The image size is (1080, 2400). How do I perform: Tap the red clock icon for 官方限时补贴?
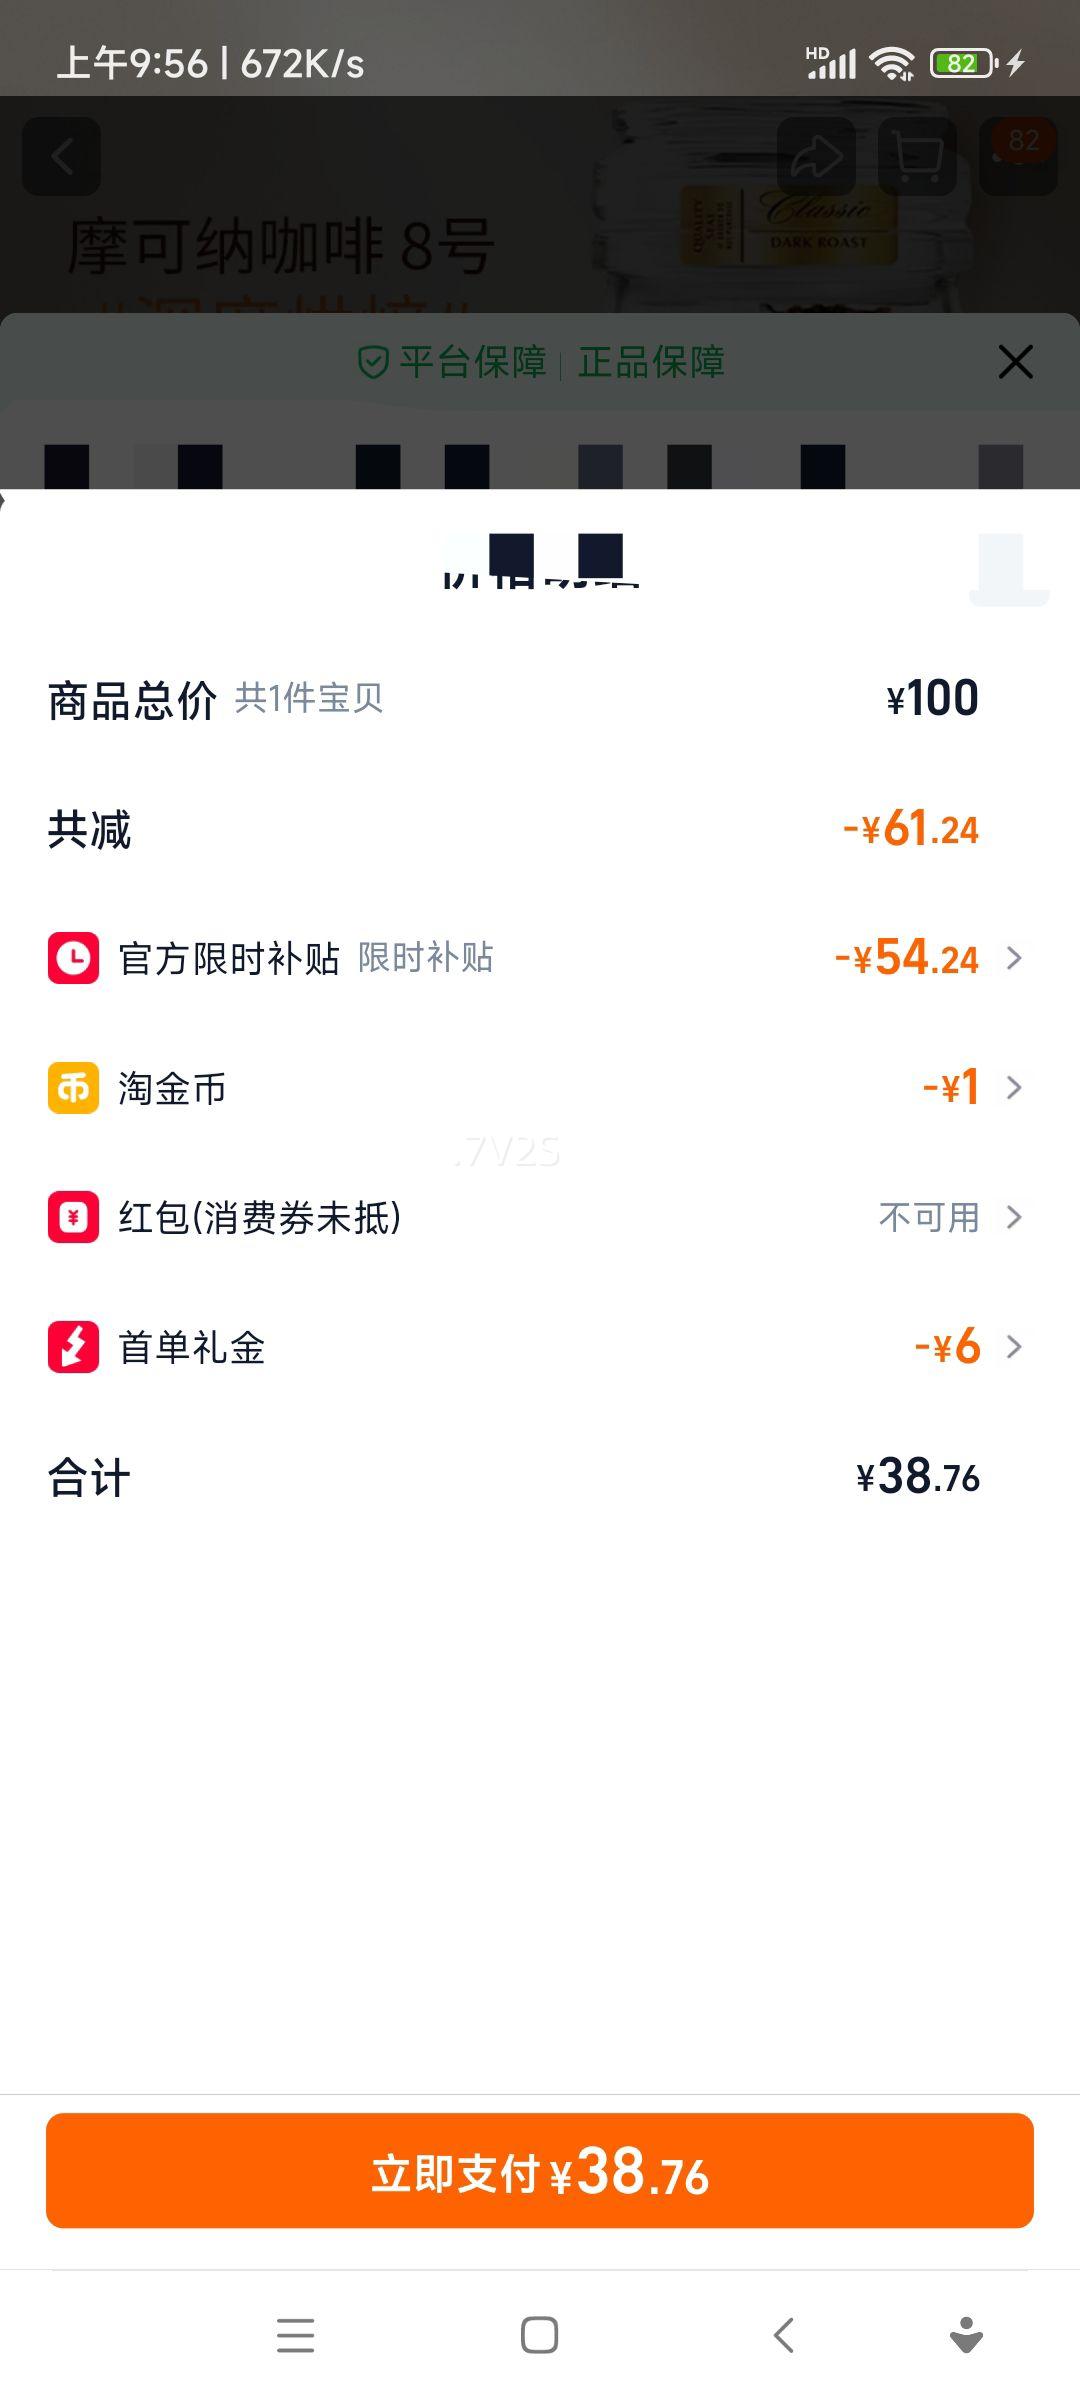(73, 958)
